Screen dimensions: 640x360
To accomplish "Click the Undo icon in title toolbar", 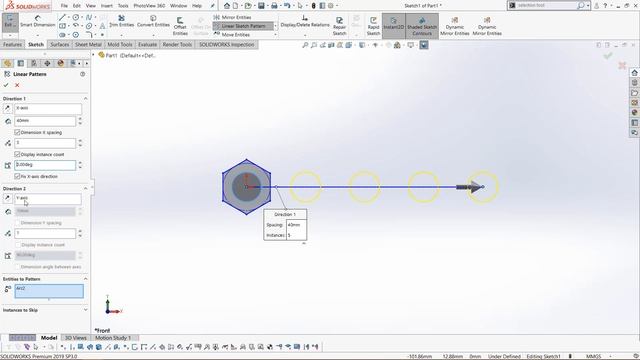I will (x=287, y=6).
